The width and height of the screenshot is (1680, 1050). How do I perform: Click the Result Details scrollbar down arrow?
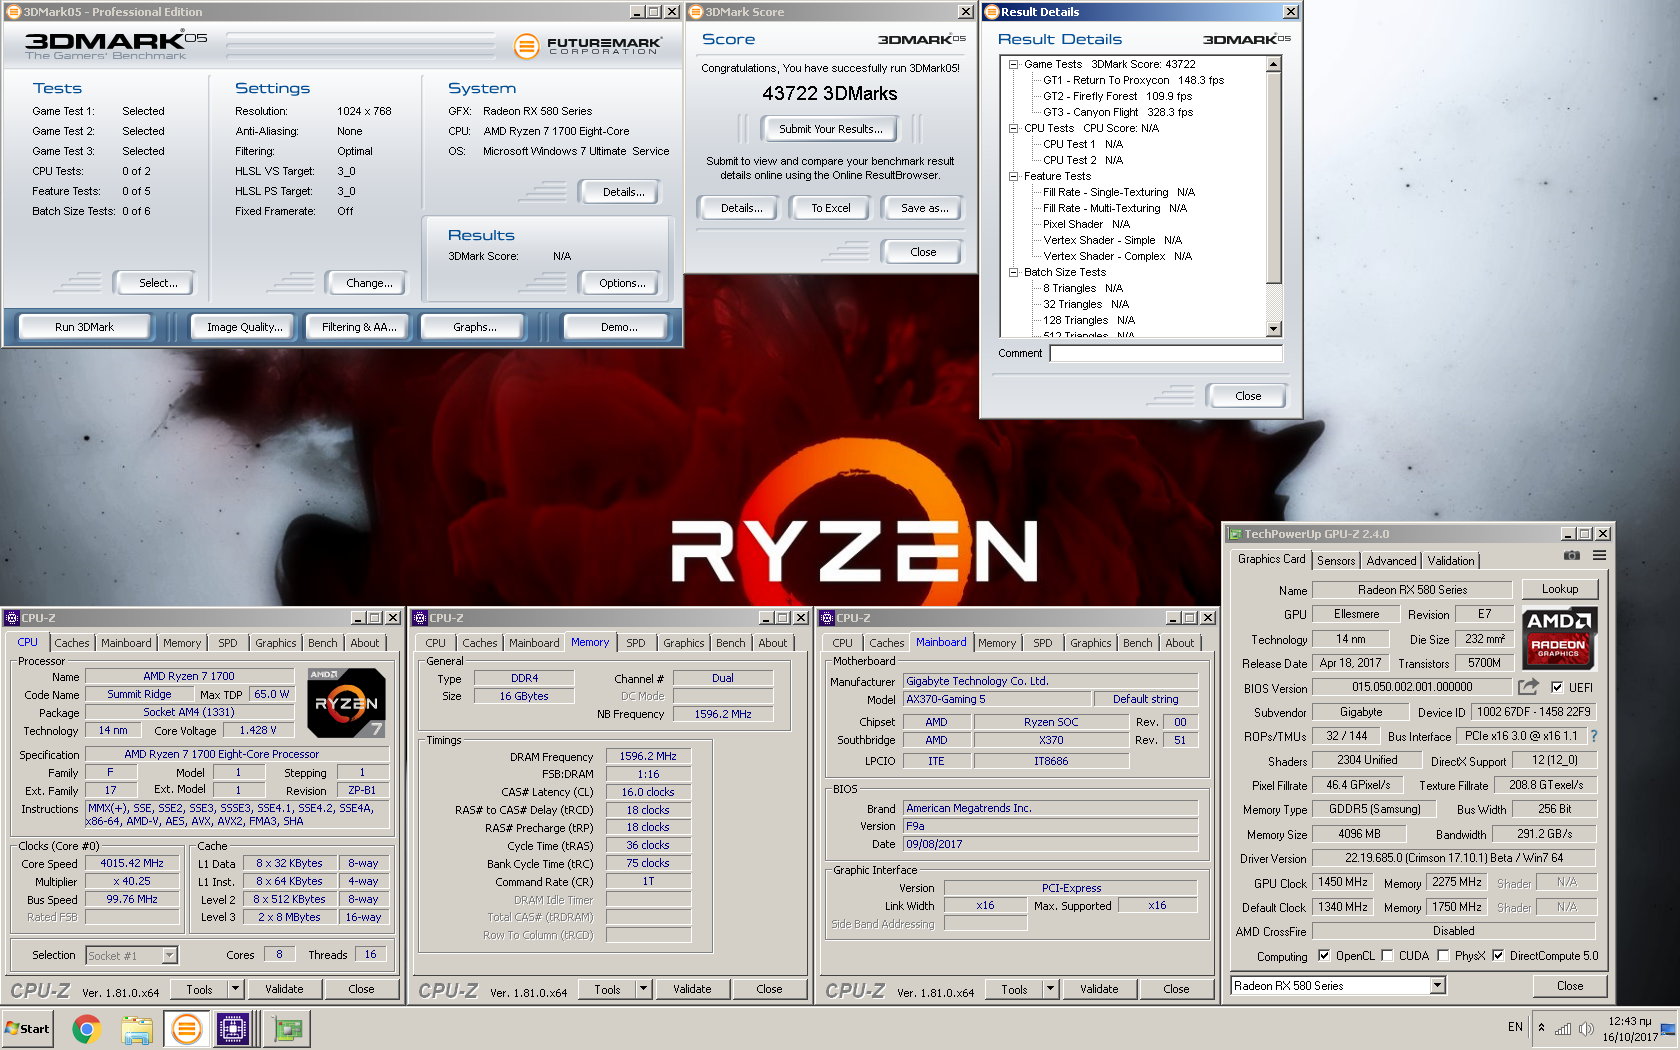[1274, 329]
